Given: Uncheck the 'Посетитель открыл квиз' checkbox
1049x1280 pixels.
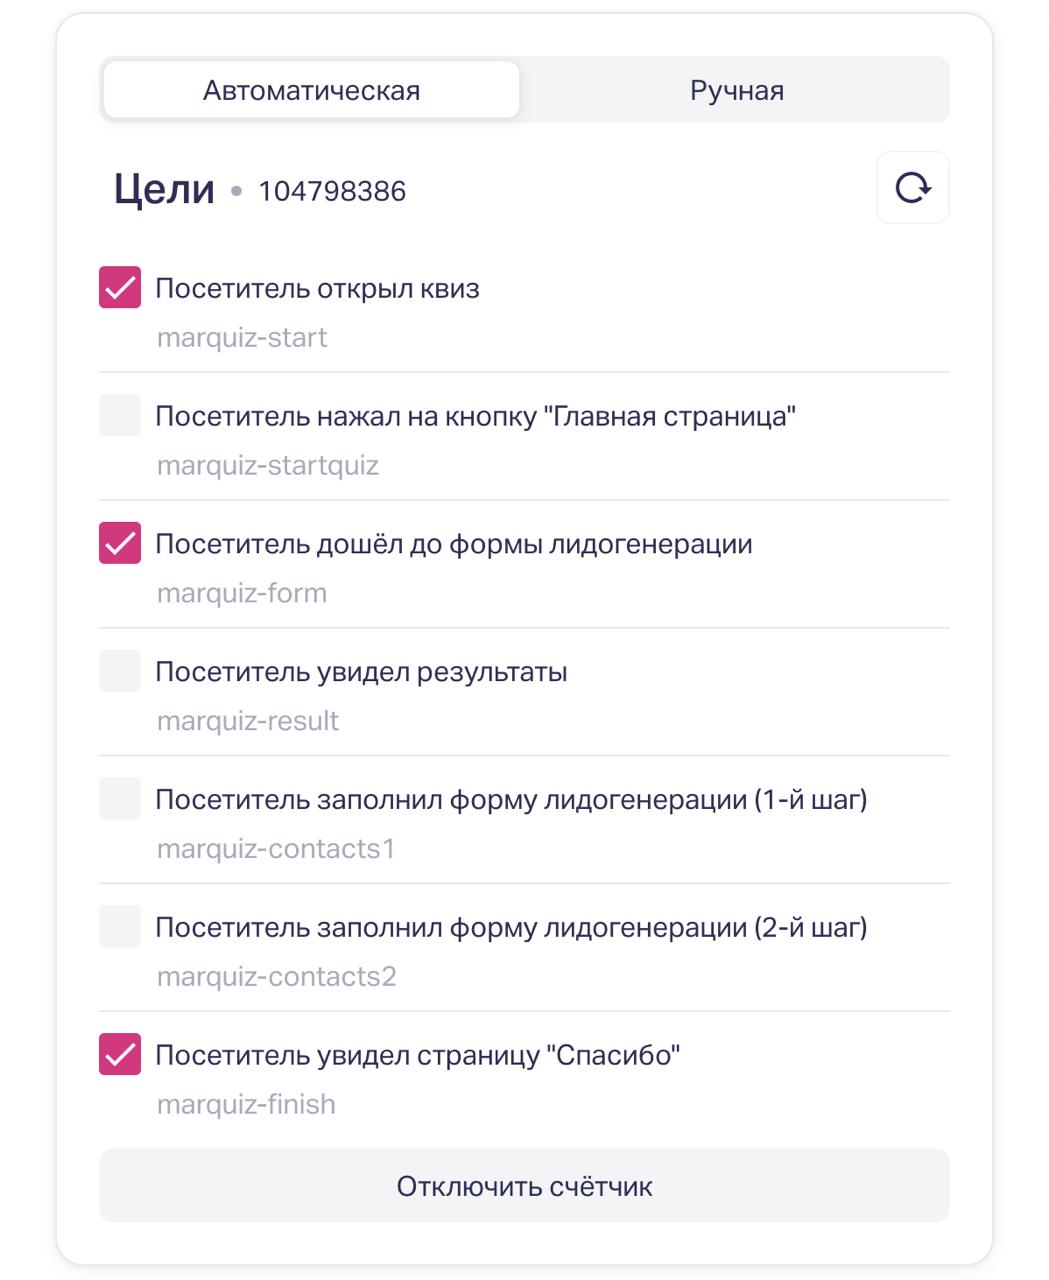Looking at the screenshot, I should coord(120,288).
